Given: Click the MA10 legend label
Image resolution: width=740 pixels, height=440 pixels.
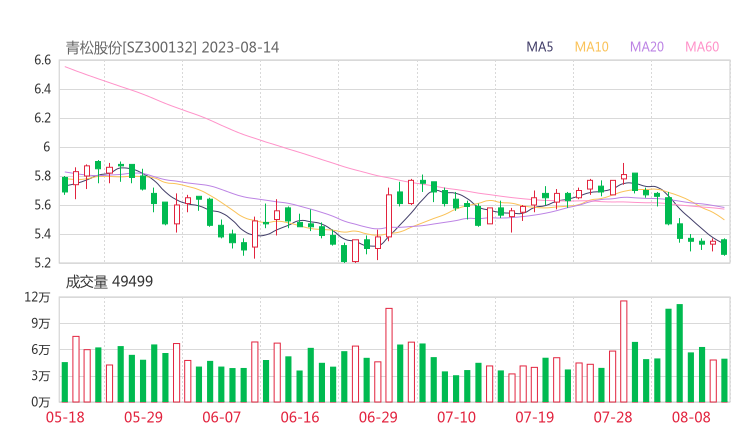Looking at the screenshot, I should click(591, 47).
